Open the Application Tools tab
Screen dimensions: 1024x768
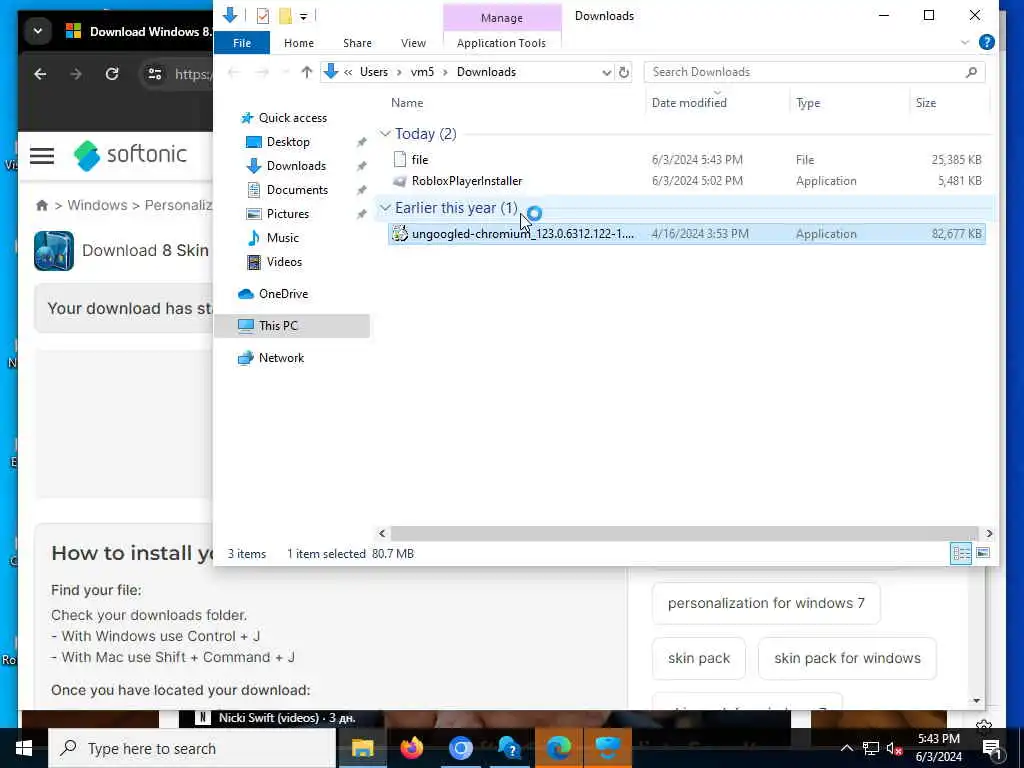[502, 43]
